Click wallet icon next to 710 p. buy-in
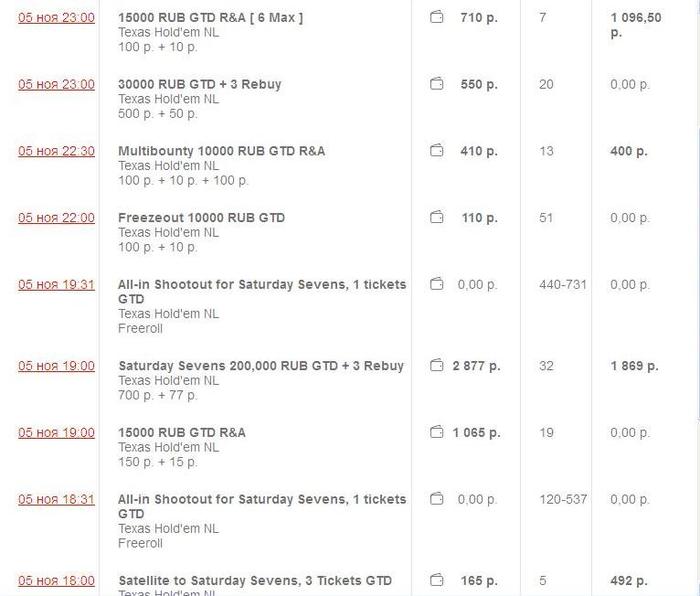700x596 pixels. (436, 18)
